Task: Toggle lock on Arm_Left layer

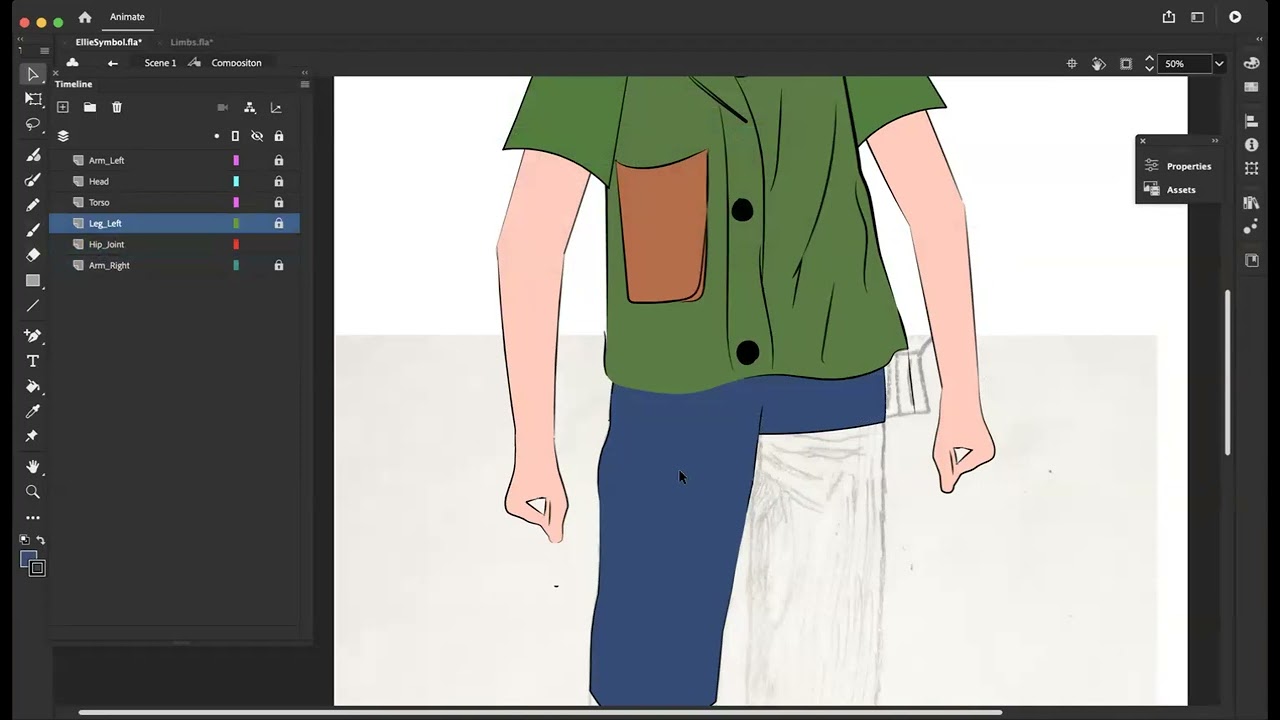Action: 279,160
